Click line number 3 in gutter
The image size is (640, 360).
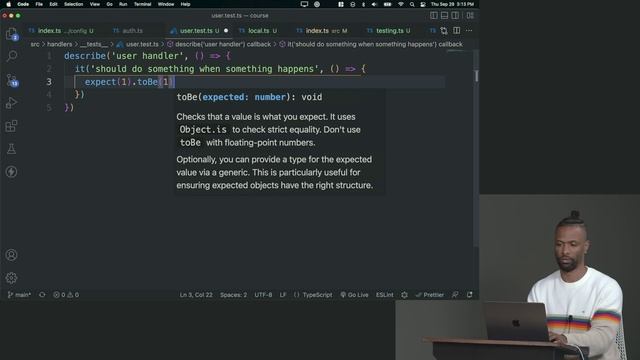(49, 82)
